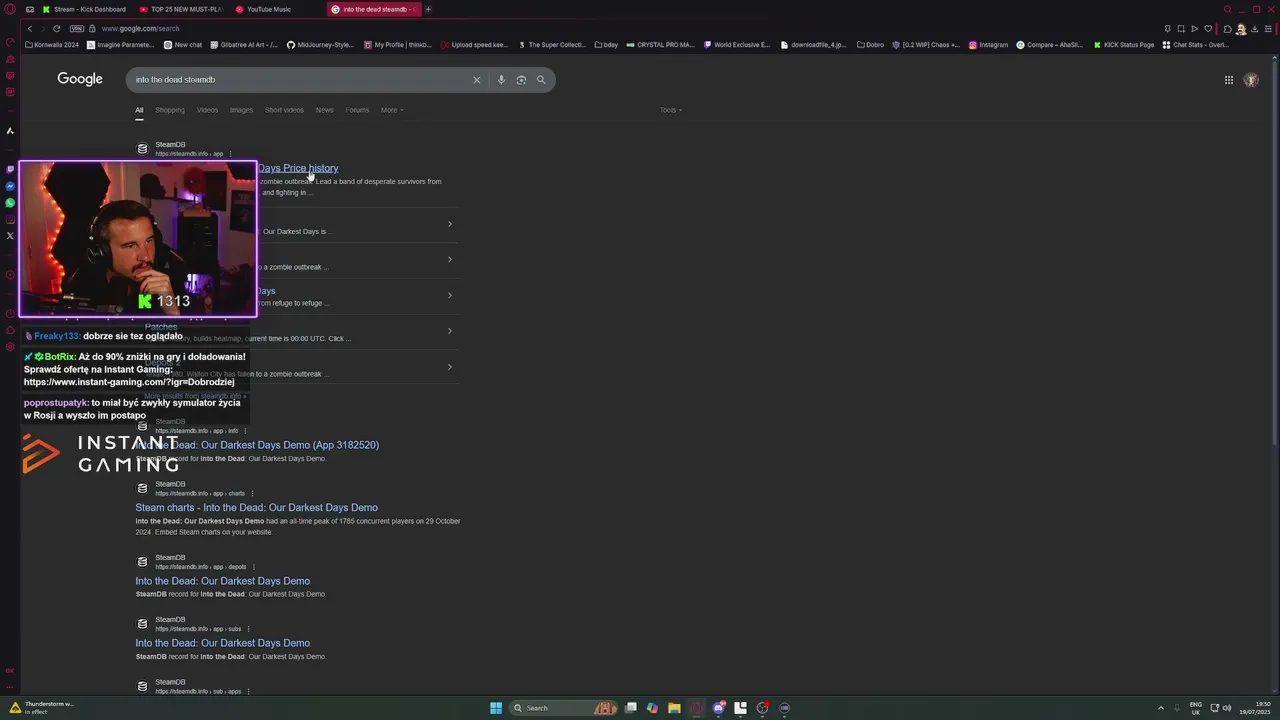
Task: Start voice search with microphone icon
Action: [x=501, y=80]
